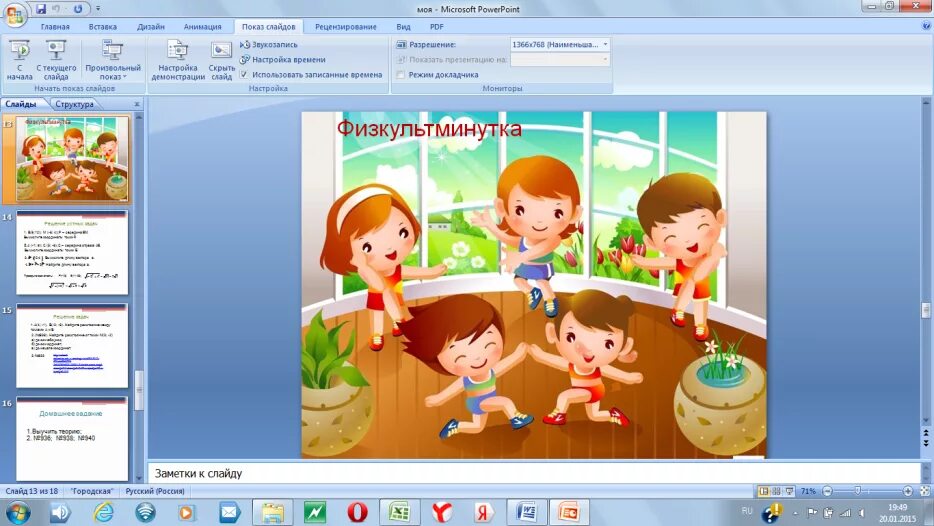934x526 pixels.
Task: Open Quick Access toolbar customize arrow
Action: [98, 9]
